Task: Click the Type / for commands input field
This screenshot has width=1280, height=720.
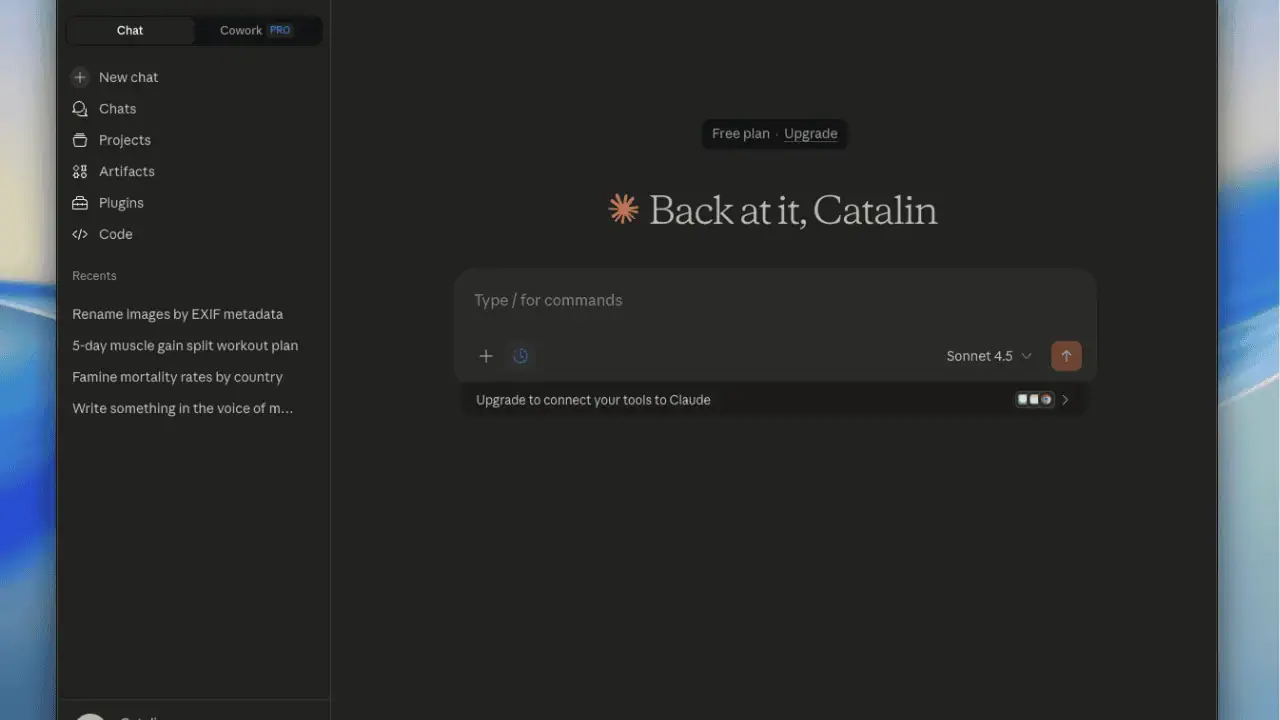Action: (775, 300)
